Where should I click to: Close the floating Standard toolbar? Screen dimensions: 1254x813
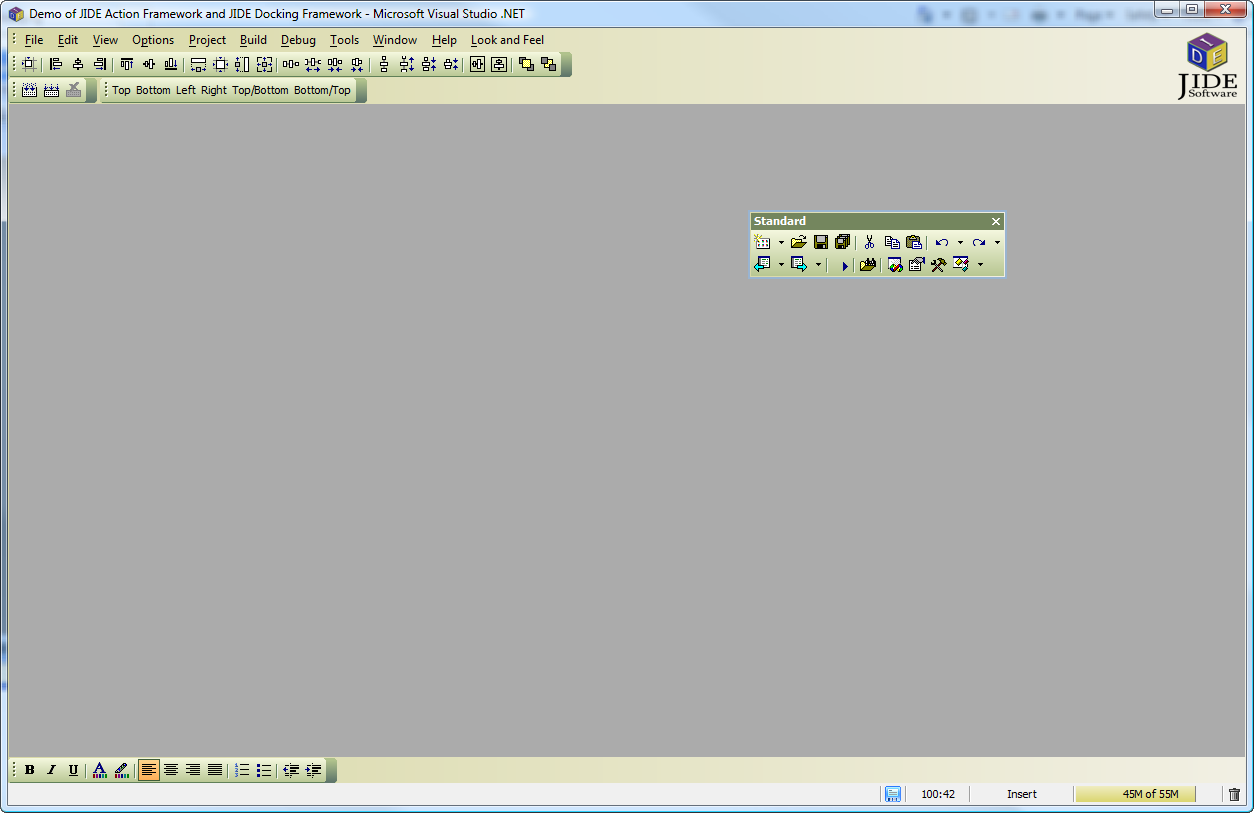pos(996,221)
